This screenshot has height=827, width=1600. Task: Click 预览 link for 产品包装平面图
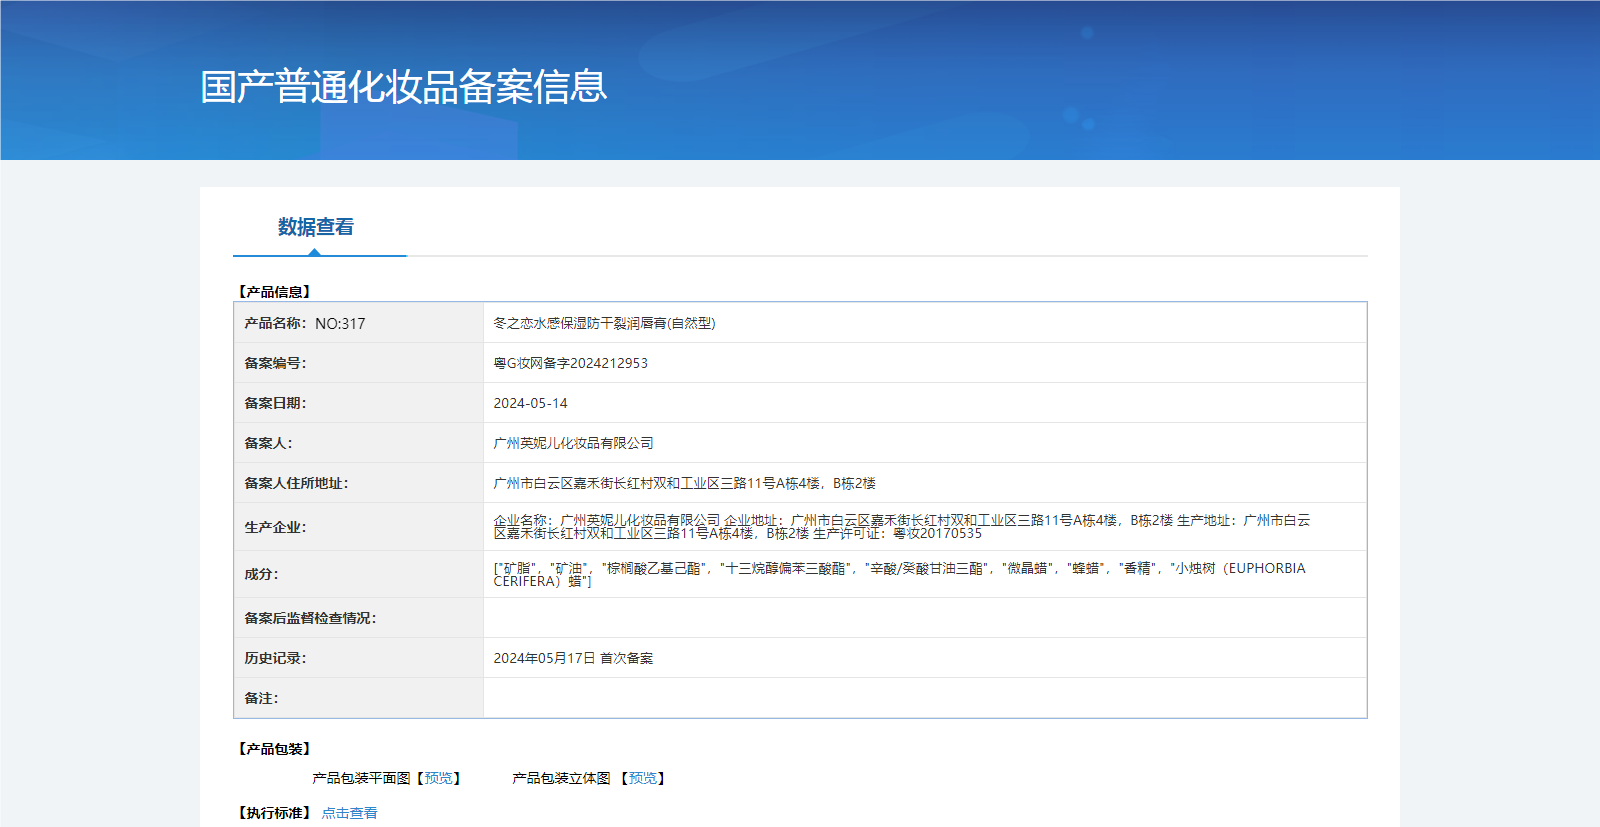tap(438, 778)
